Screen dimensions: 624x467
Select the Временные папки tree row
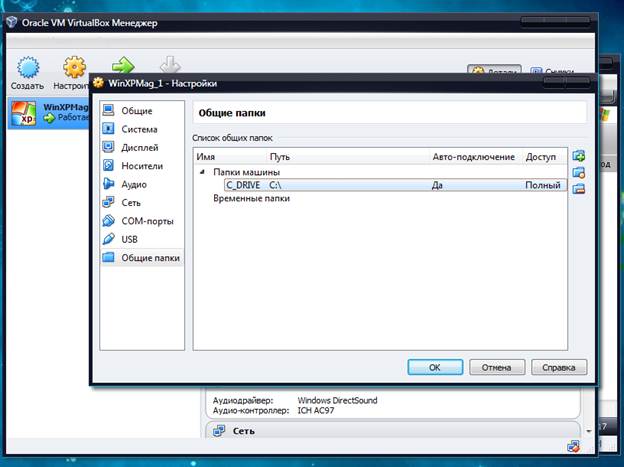coord(251,198)
